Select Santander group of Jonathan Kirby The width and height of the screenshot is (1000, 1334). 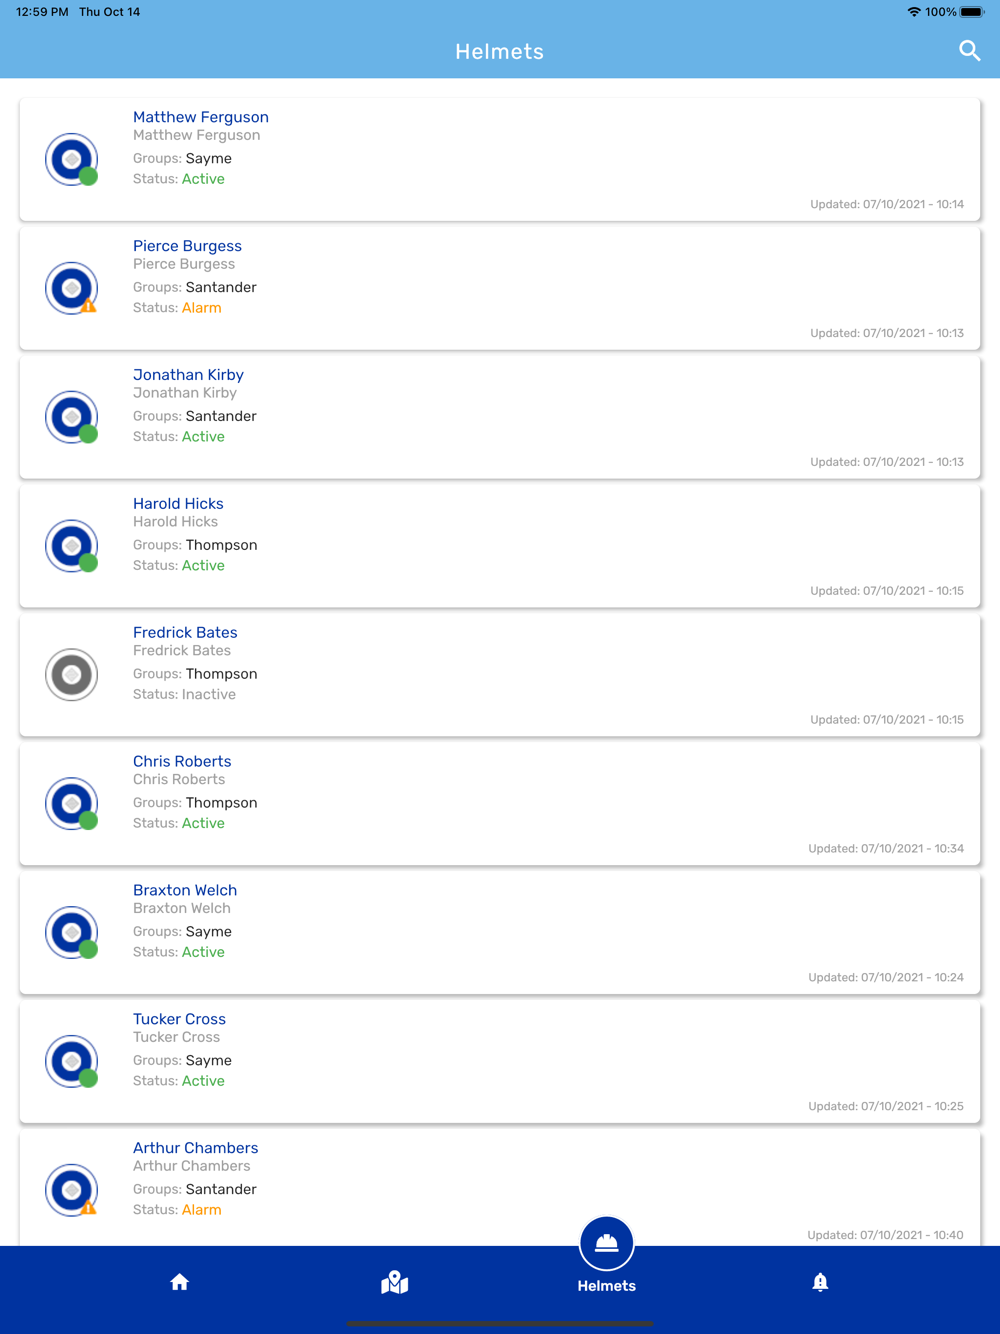[221, 416]
